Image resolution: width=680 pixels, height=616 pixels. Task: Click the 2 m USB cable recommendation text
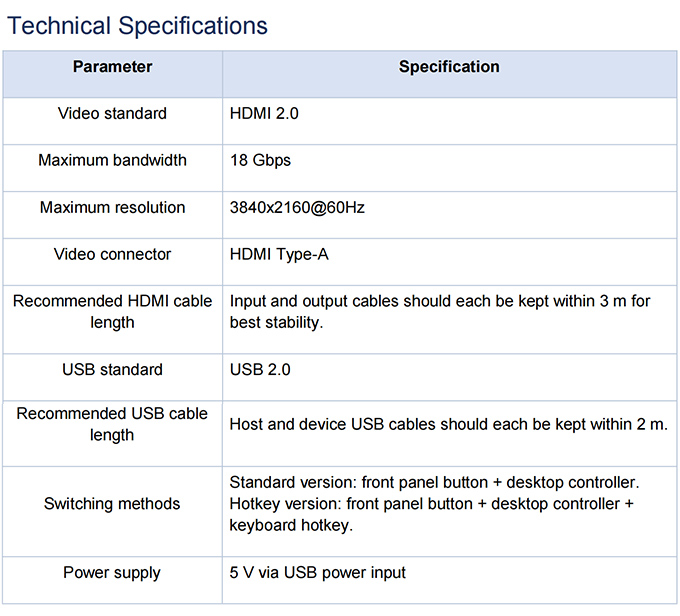[x=448, y=424]
